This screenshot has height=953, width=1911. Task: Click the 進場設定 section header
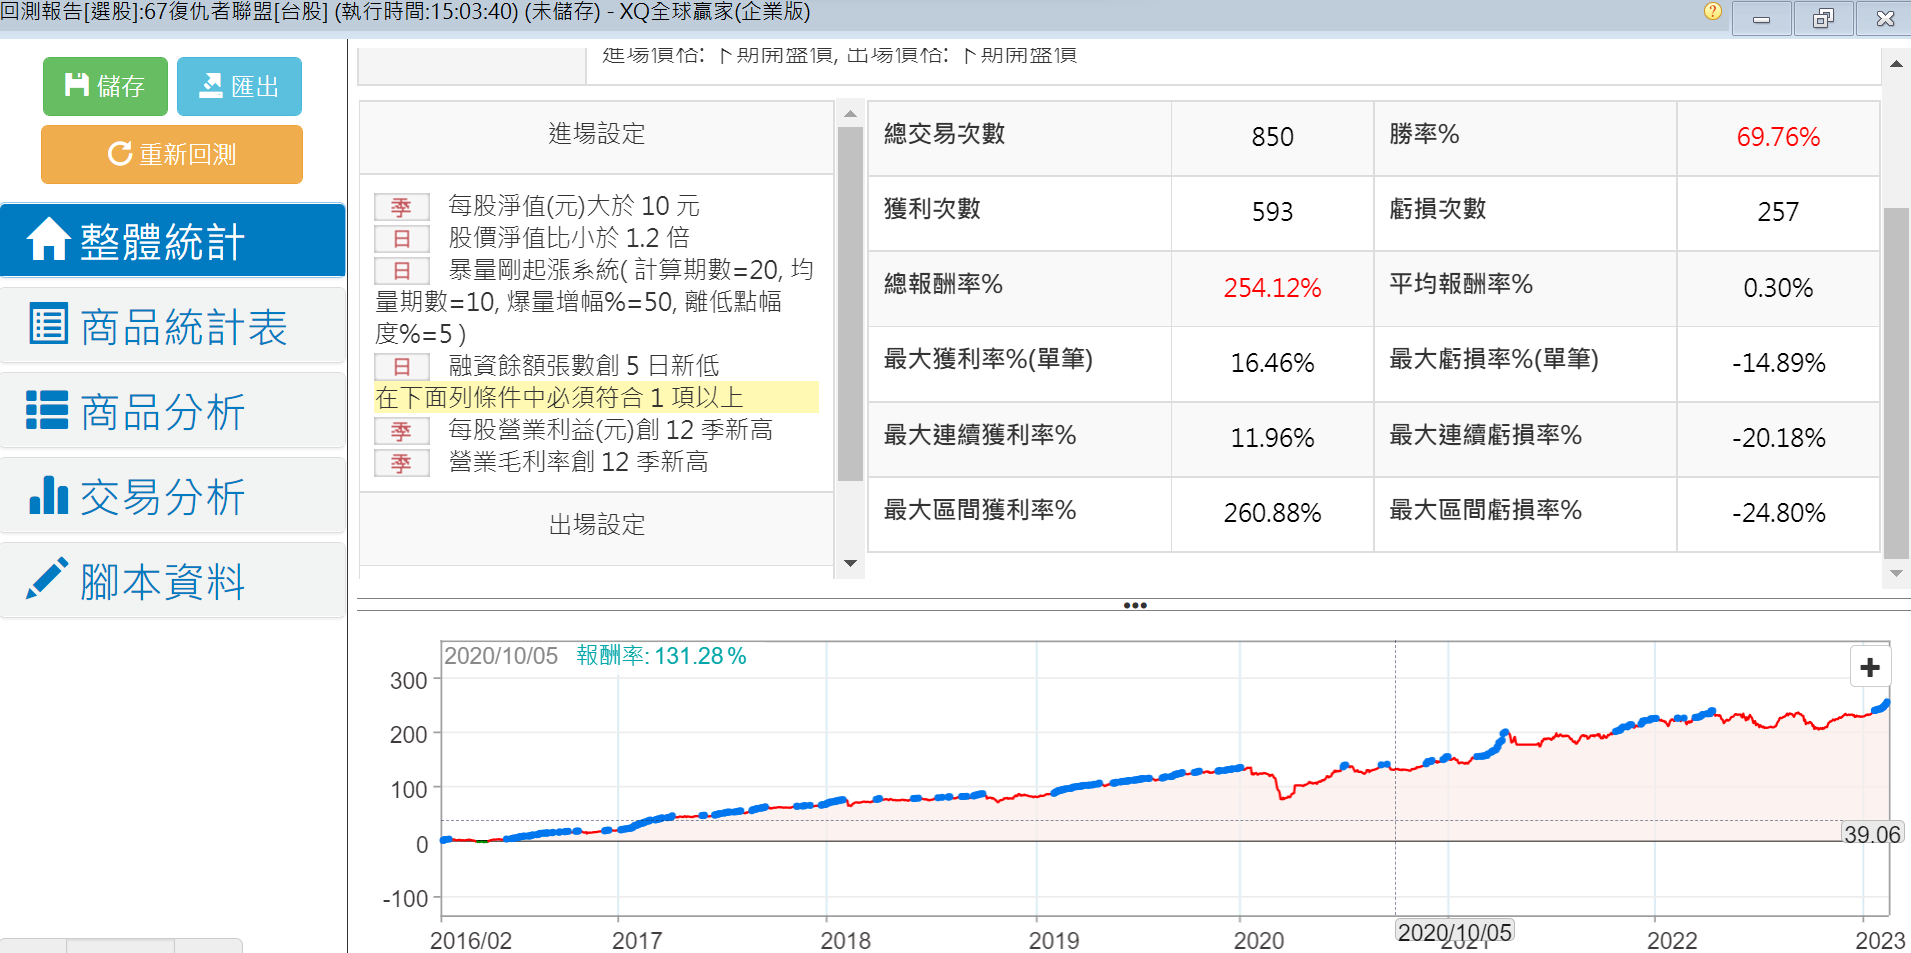pos(596,134)
